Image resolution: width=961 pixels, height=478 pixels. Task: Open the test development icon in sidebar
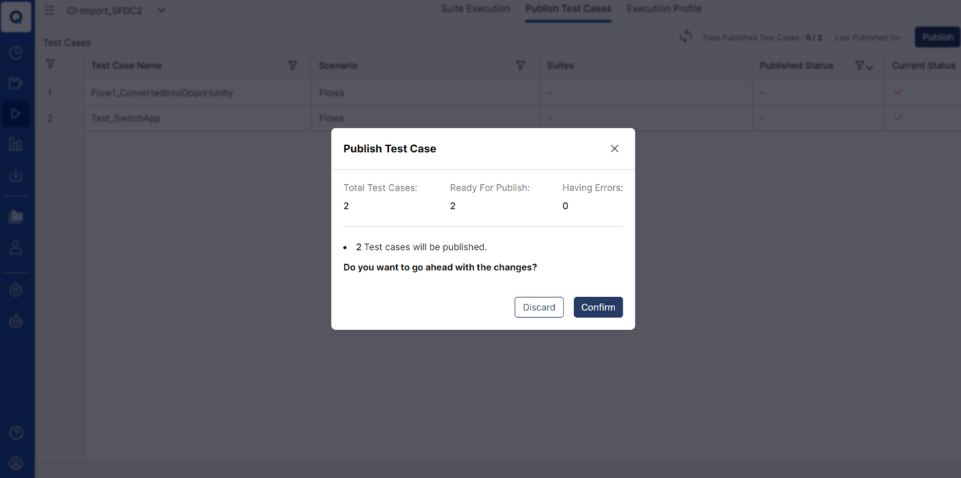click(x=16, y=83)
